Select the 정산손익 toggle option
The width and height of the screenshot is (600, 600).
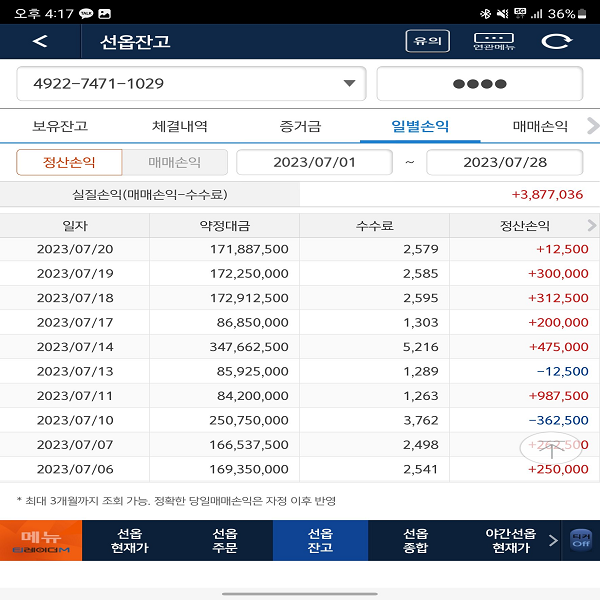69,162
